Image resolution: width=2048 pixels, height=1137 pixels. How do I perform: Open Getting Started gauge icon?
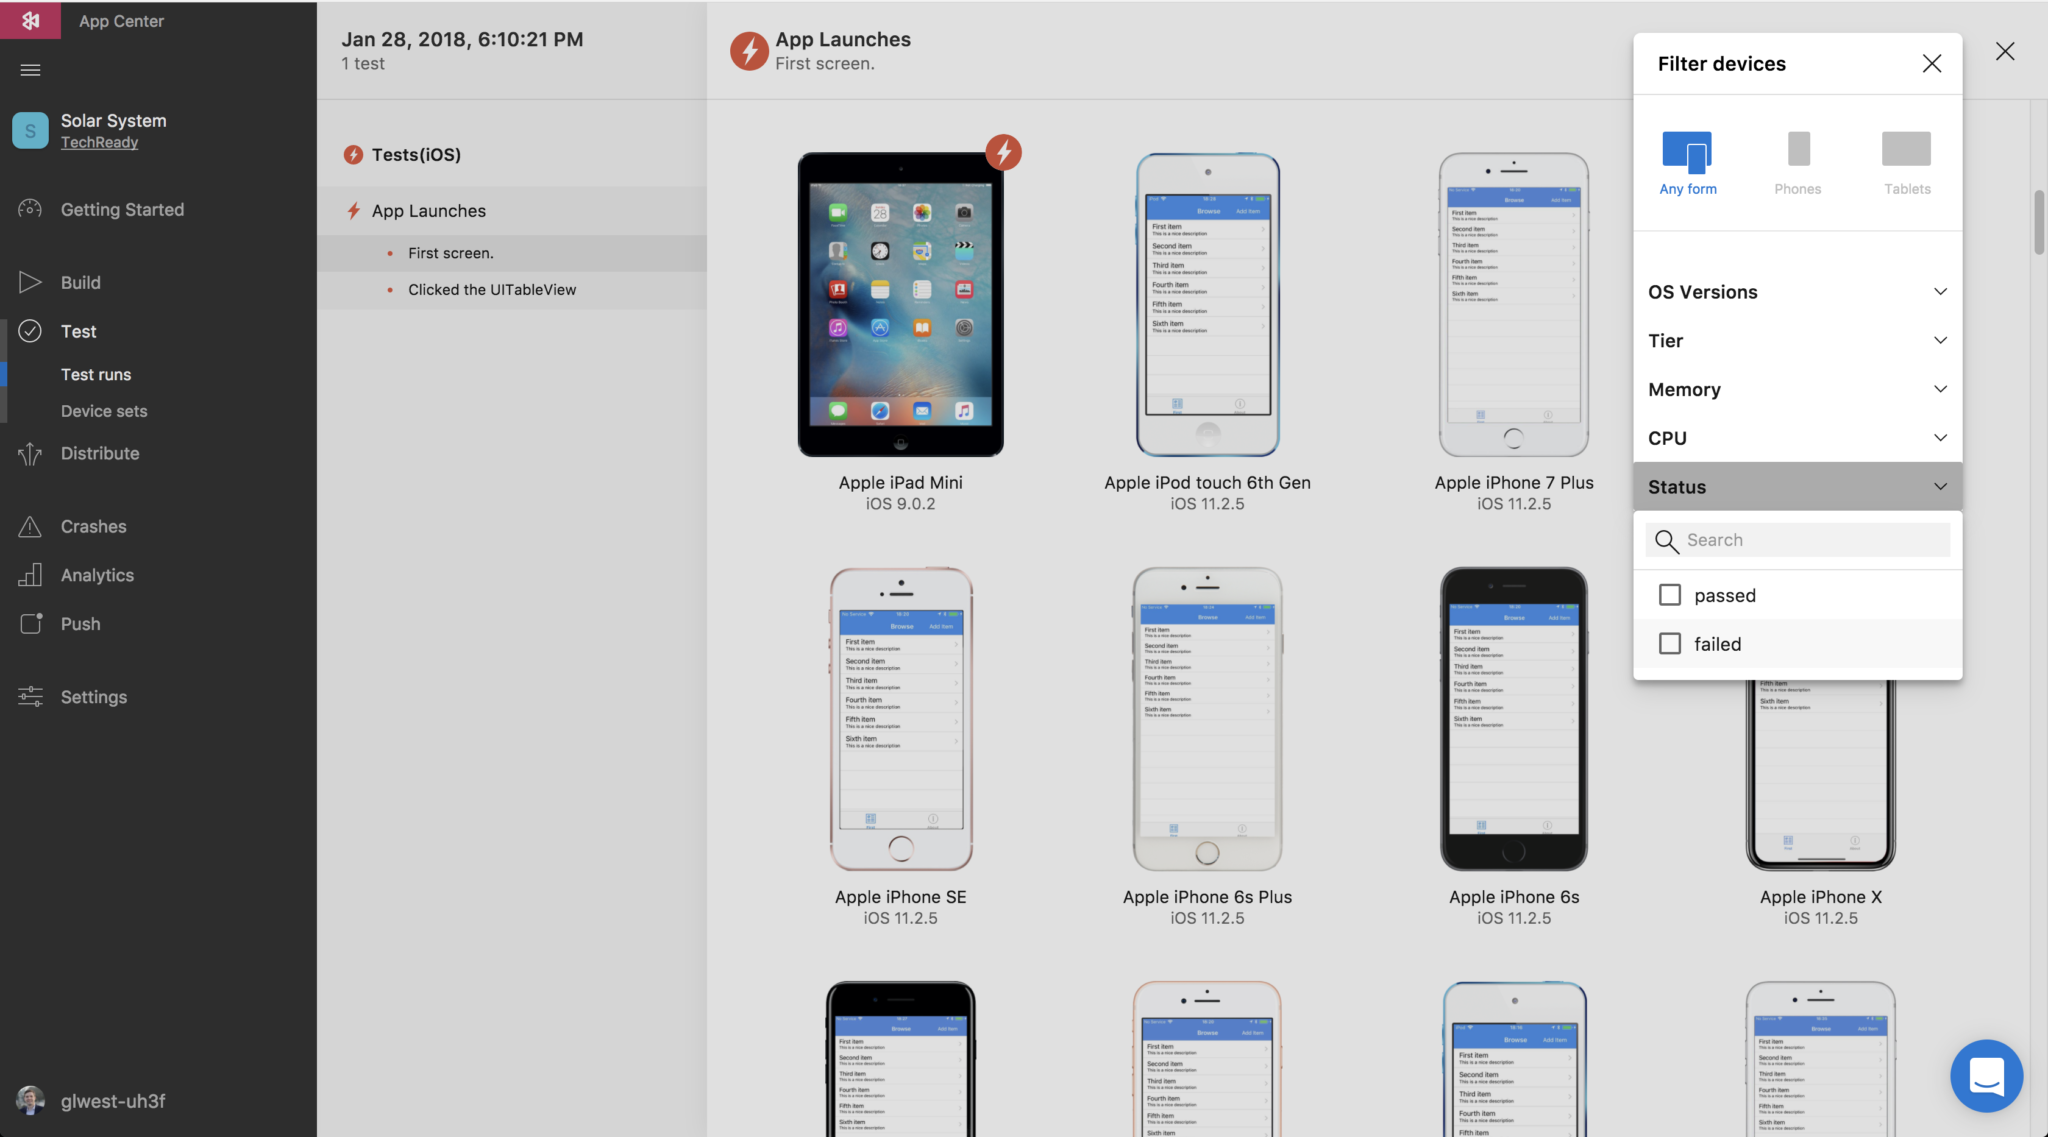30,209
